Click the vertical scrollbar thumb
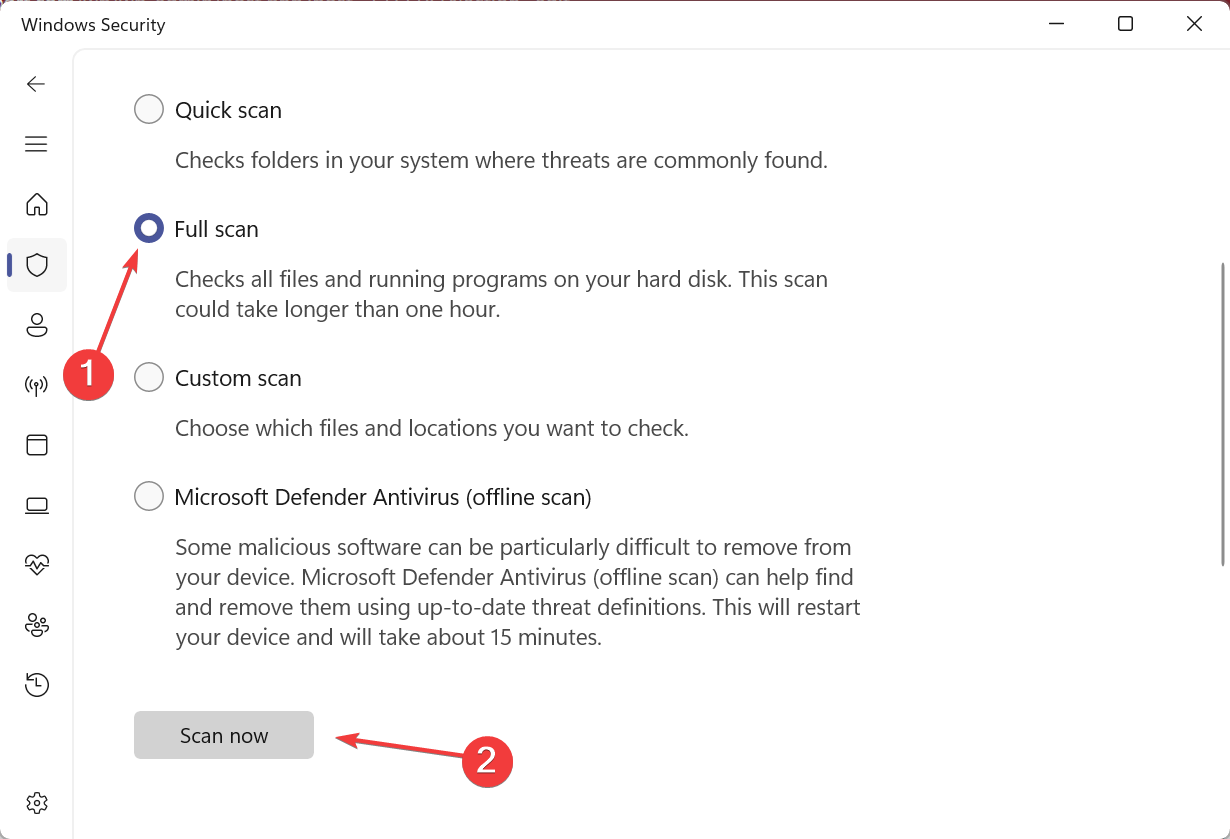This screenshot has width=1230, height=839. point(1222,413)
